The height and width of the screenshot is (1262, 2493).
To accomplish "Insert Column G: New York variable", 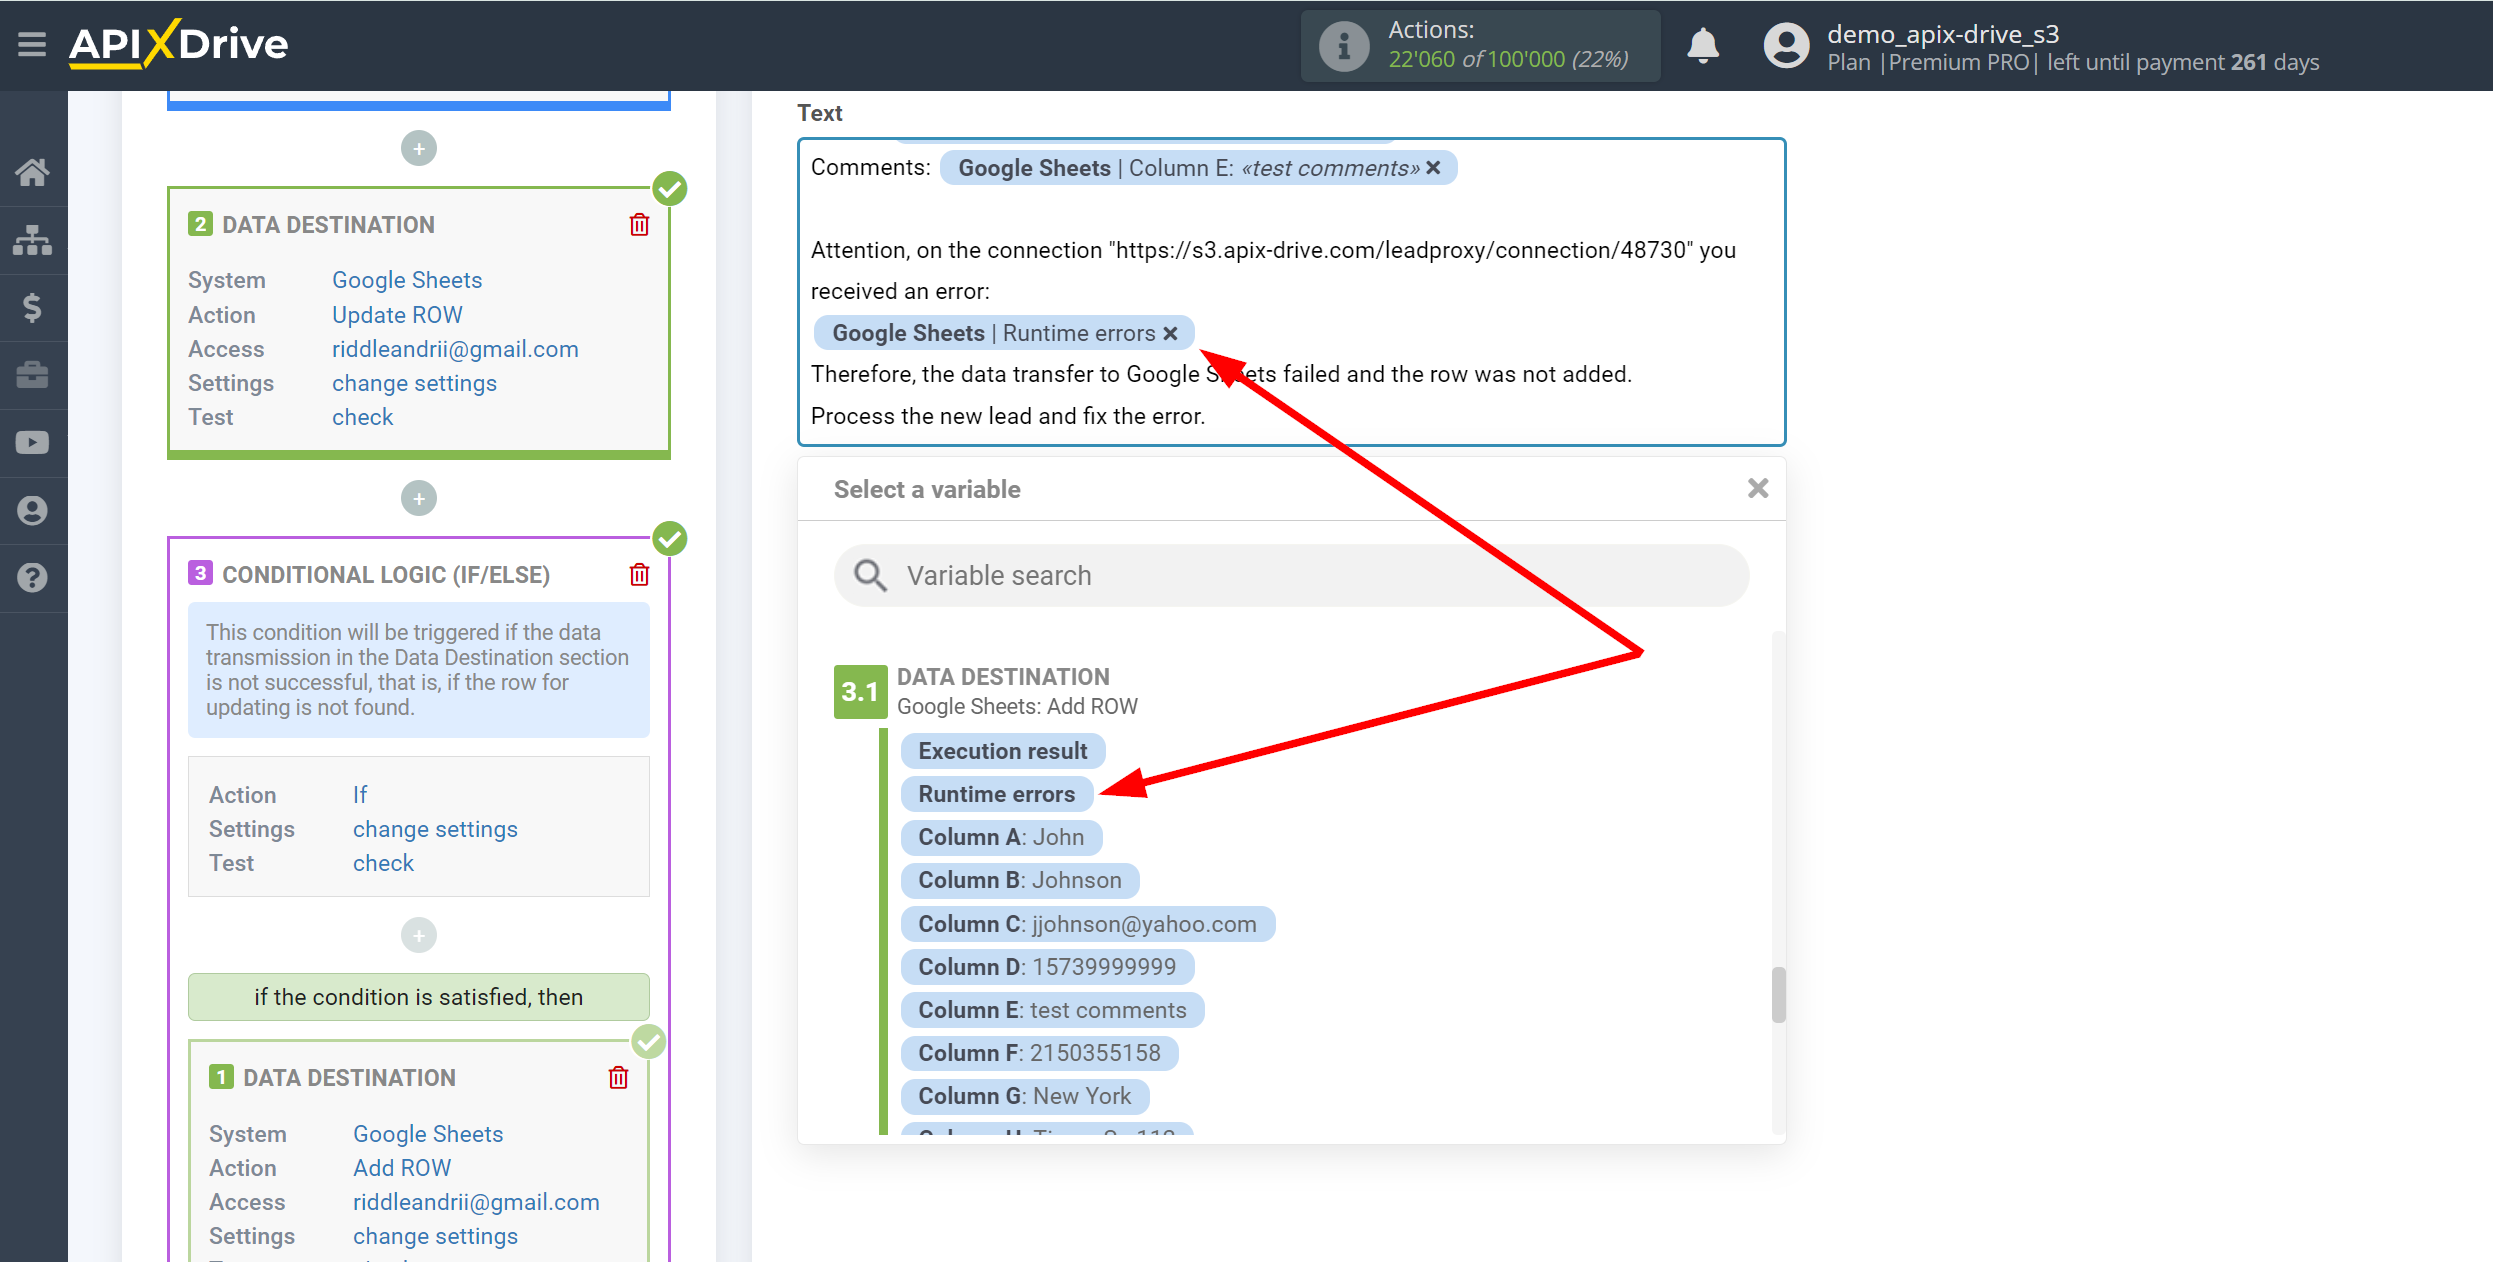I will tap(1025, 1096).
